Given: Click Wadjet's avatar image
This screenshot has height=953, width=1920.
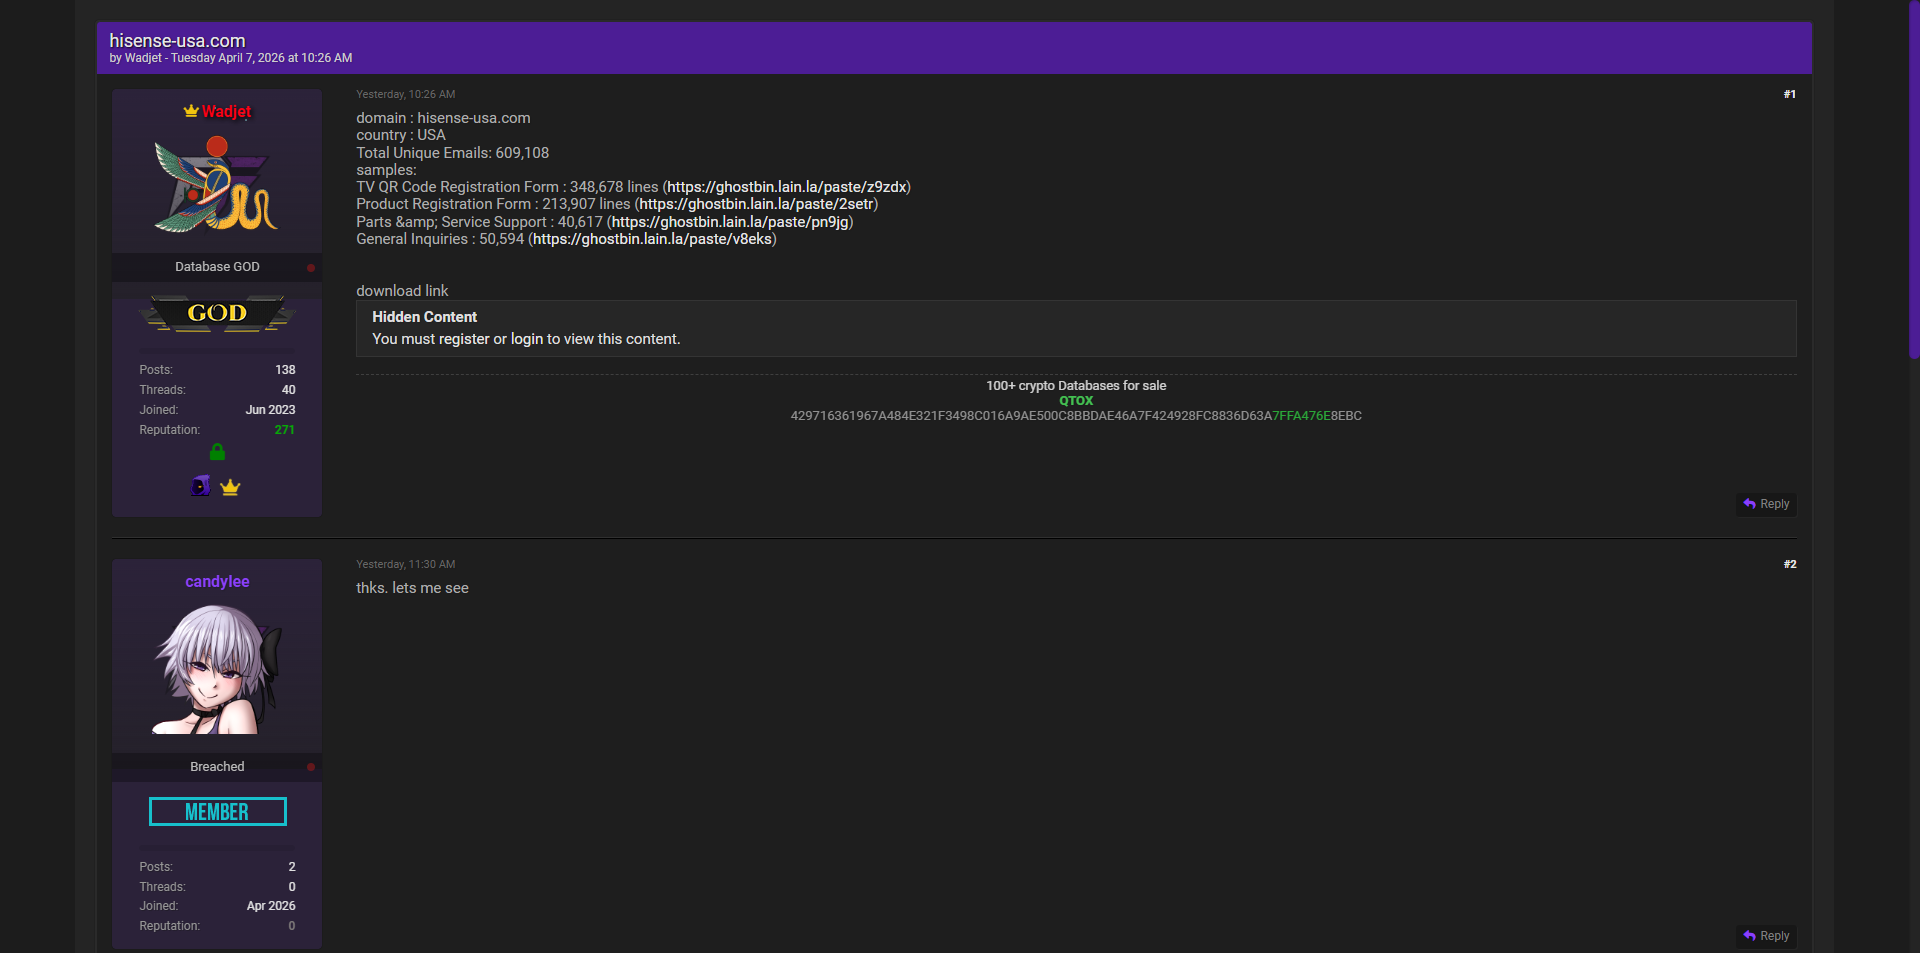Looking at the screenshot, I should click(x=217, y=184).
